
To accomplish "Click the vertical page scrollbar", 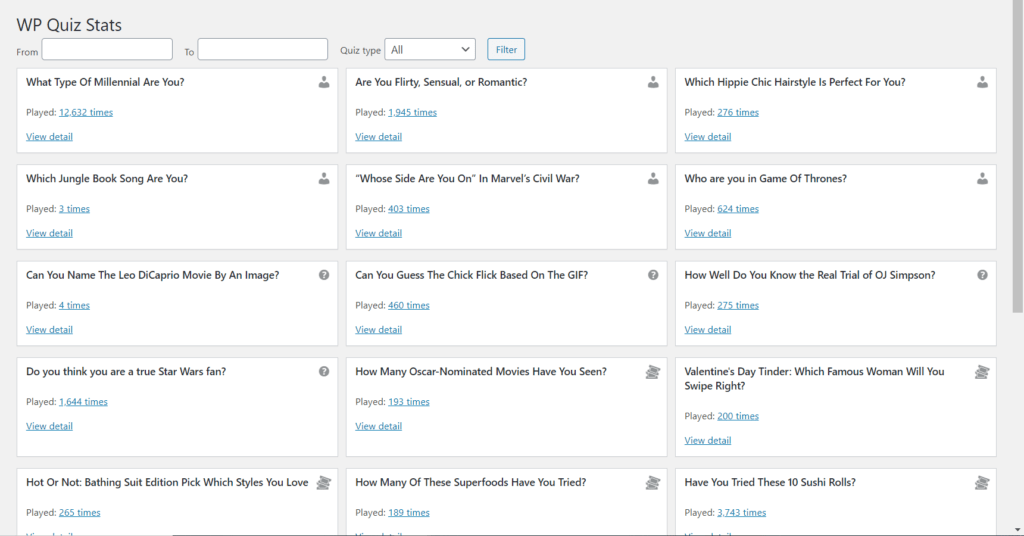I will [x=1017, y=160].
